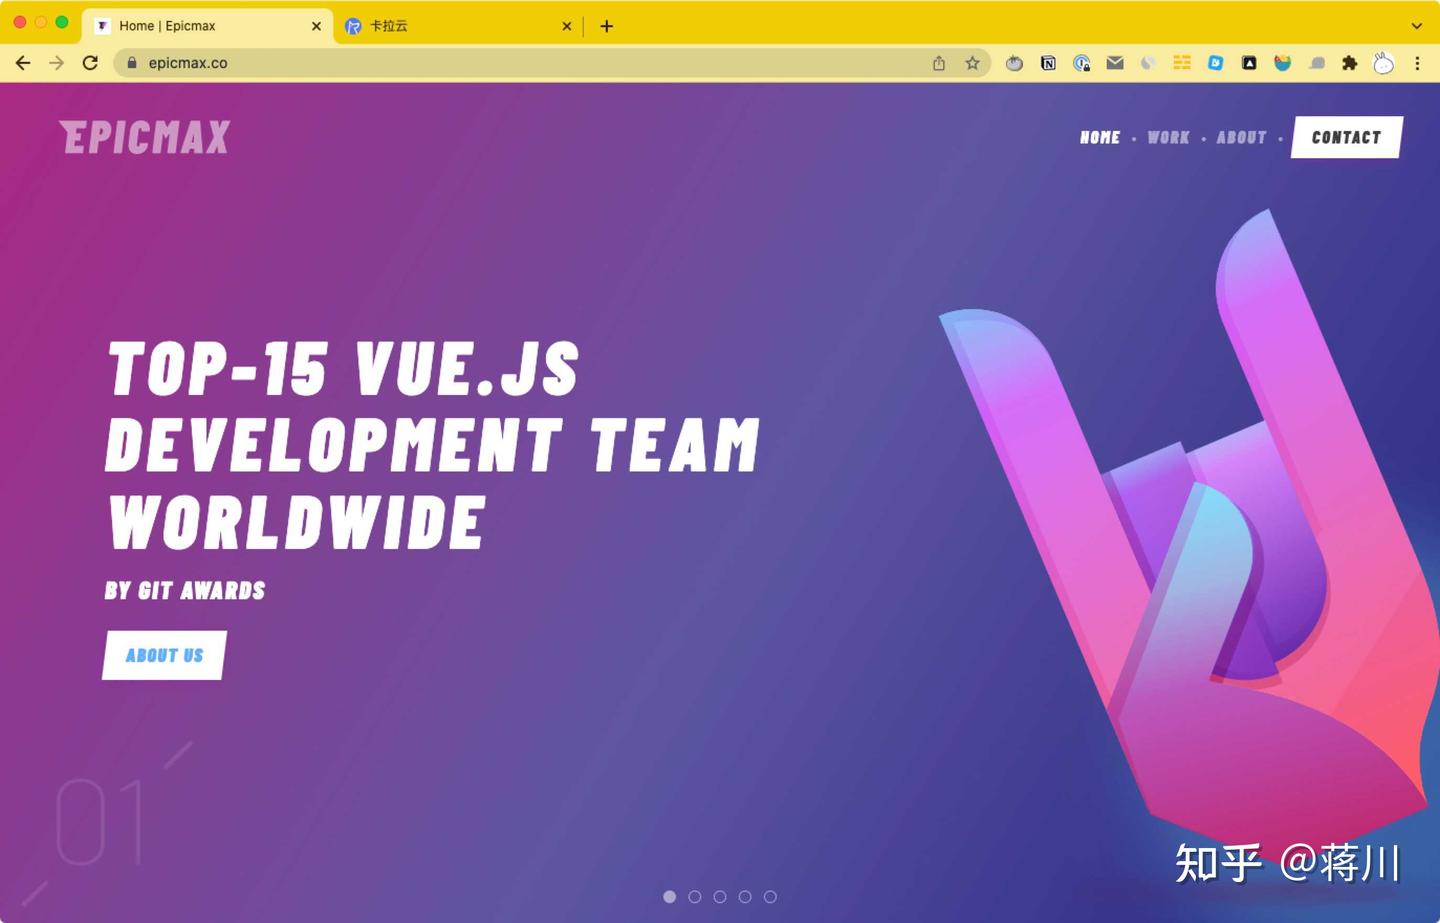Open the CONTACT page
Viewport: 1440px width, 923px height.
click(1346, 137)
